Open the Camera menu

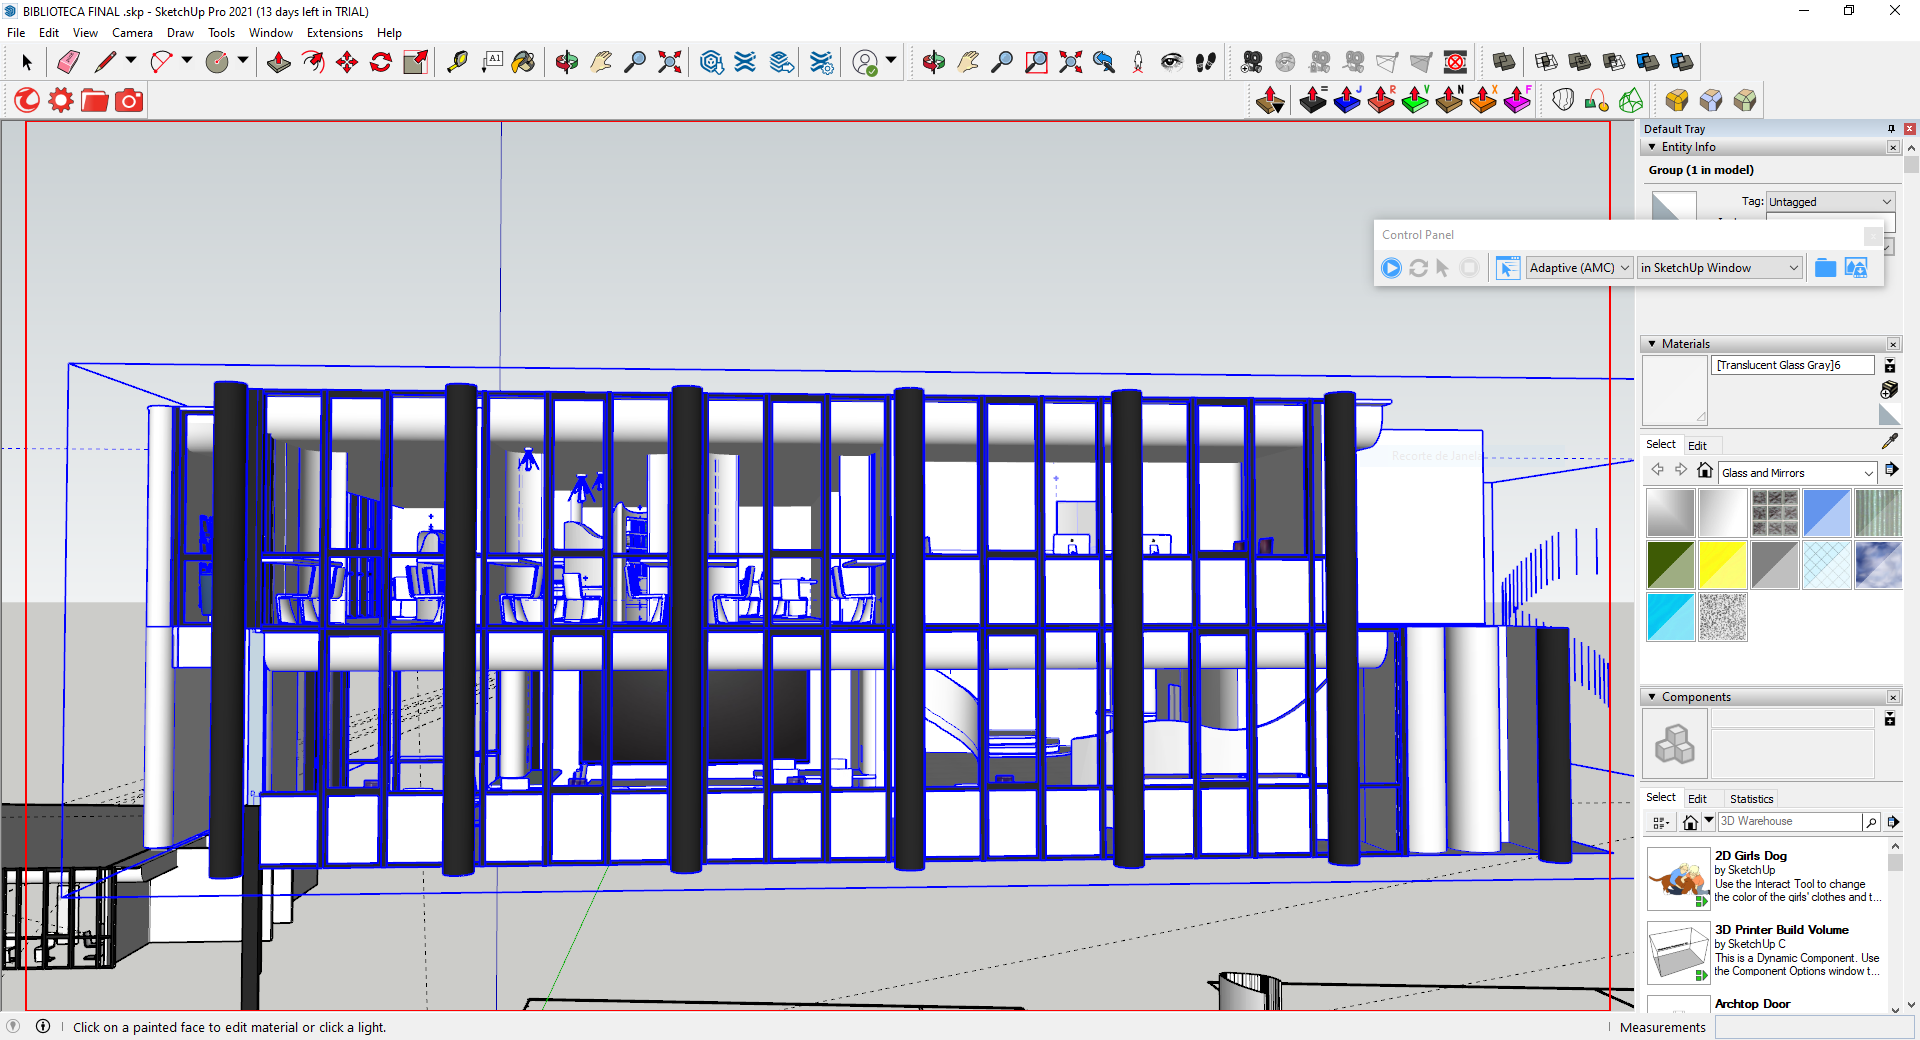pos(132,33)
